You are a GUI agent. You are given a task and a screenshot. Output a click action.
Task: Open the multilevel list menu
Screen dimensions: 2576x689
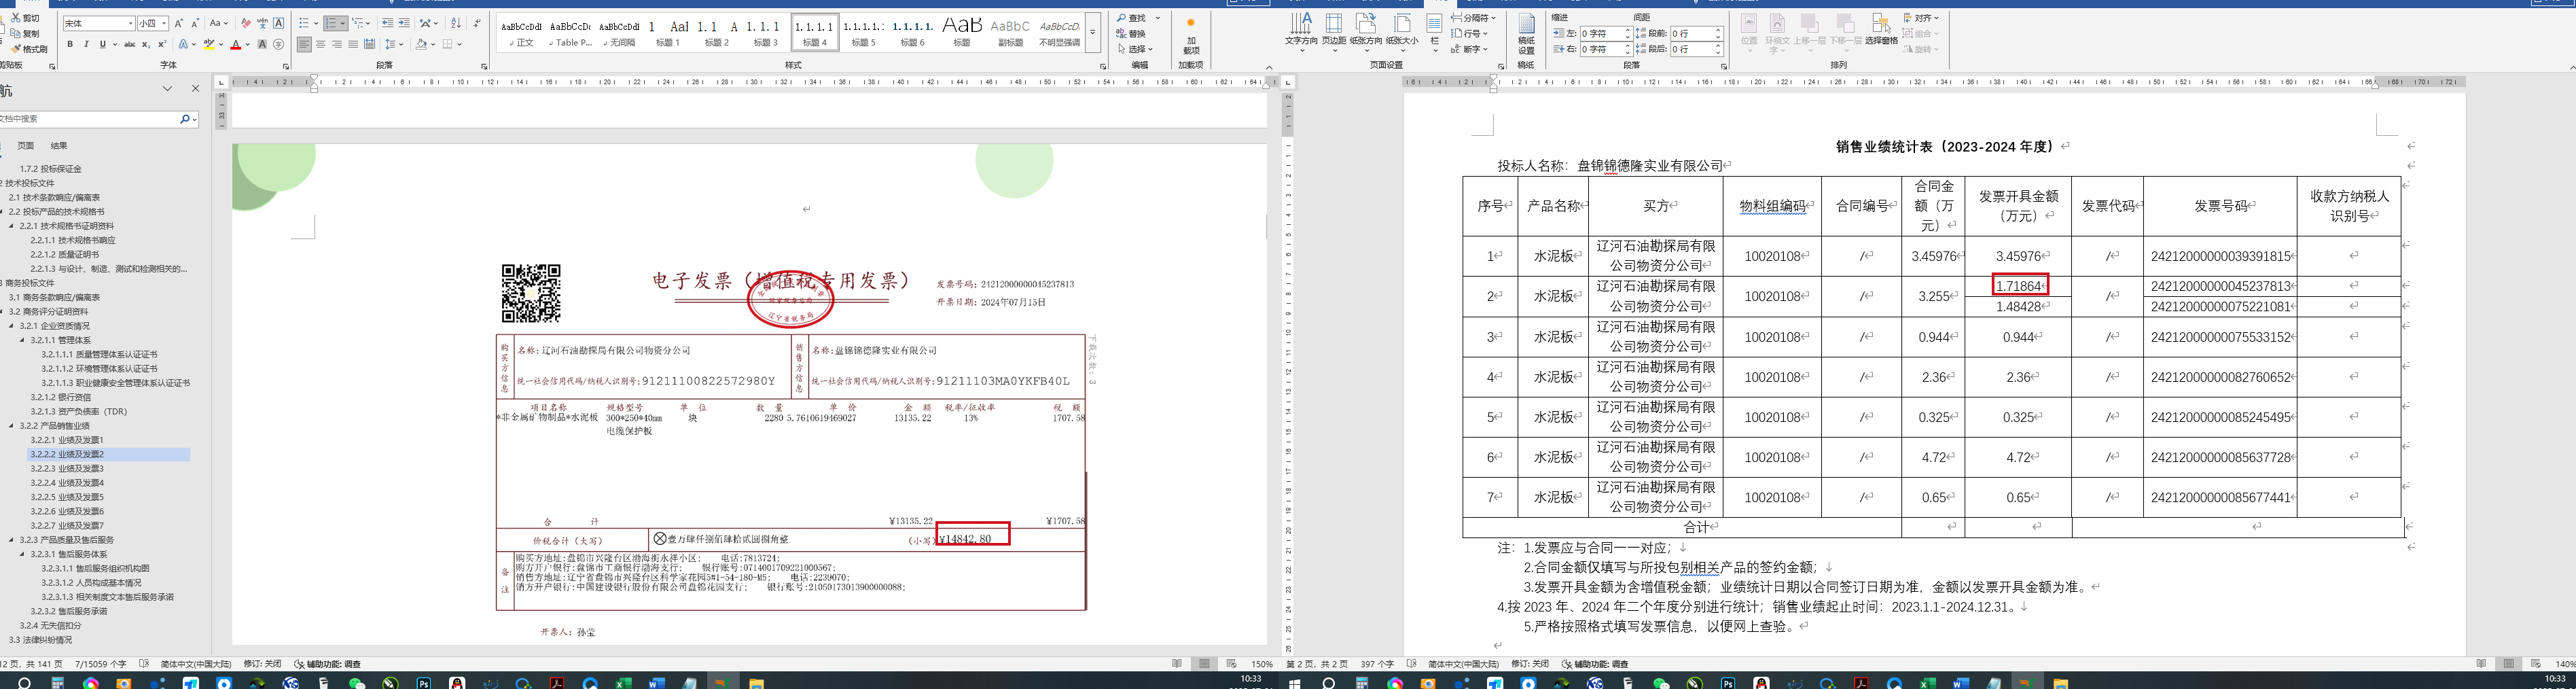coord(360,23)
